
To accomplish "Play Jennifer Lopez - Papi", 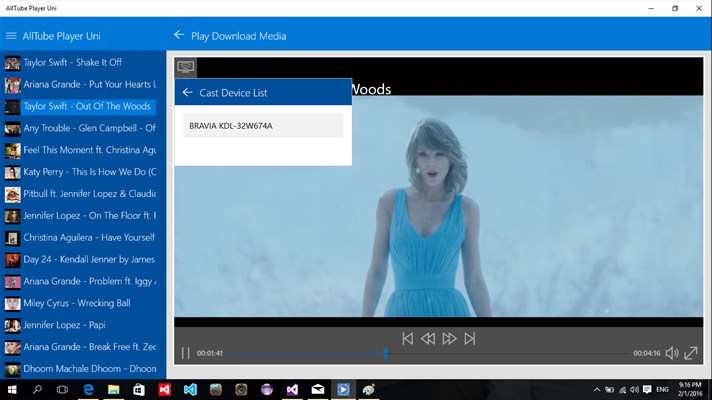I will (x=80, y=325).
